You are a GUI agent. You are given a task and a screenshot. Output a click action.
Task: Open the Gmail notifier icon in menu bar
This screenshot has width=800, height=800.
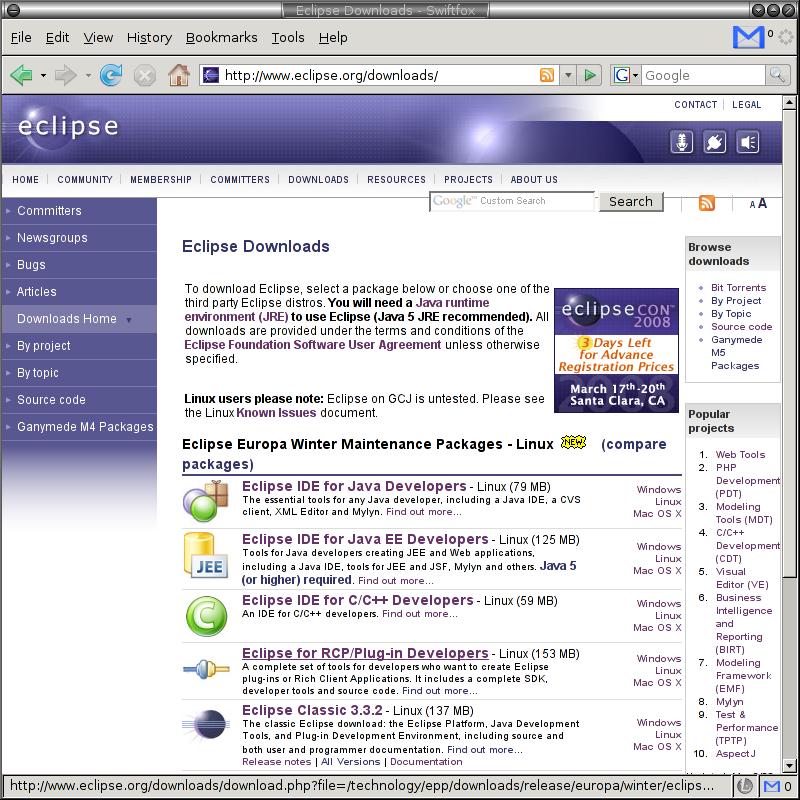click(x=748, y=37)
